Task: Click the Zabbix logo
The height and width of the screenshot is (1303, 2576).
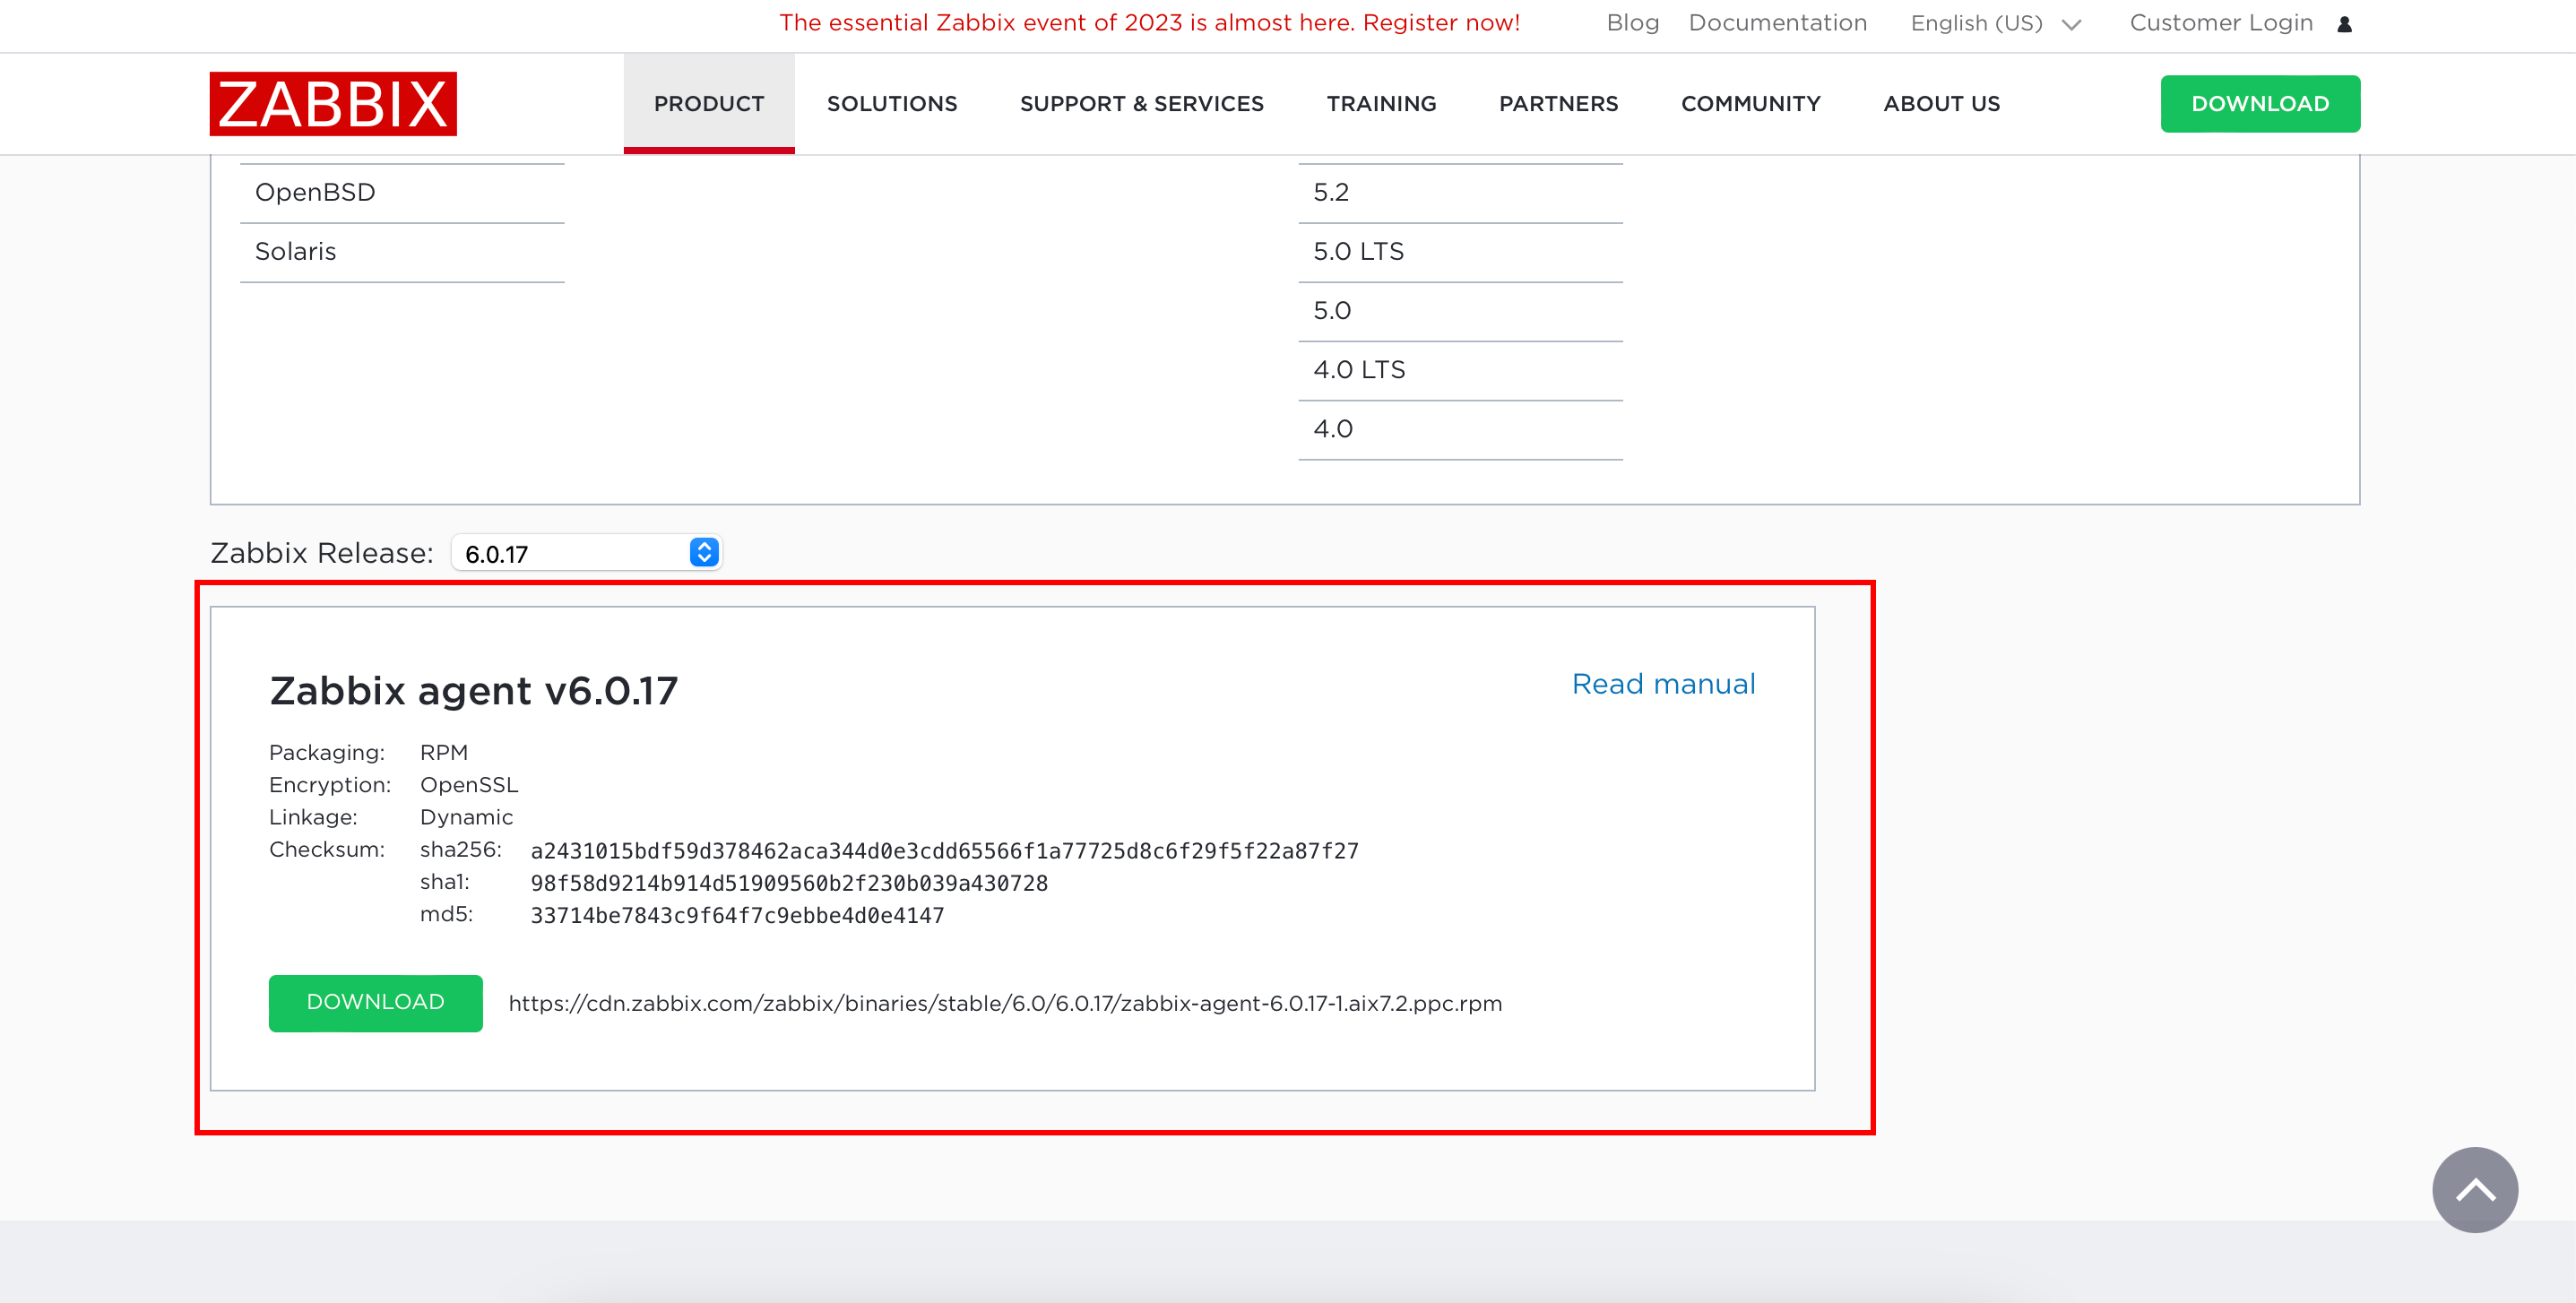Action: [x=333, y=104]
